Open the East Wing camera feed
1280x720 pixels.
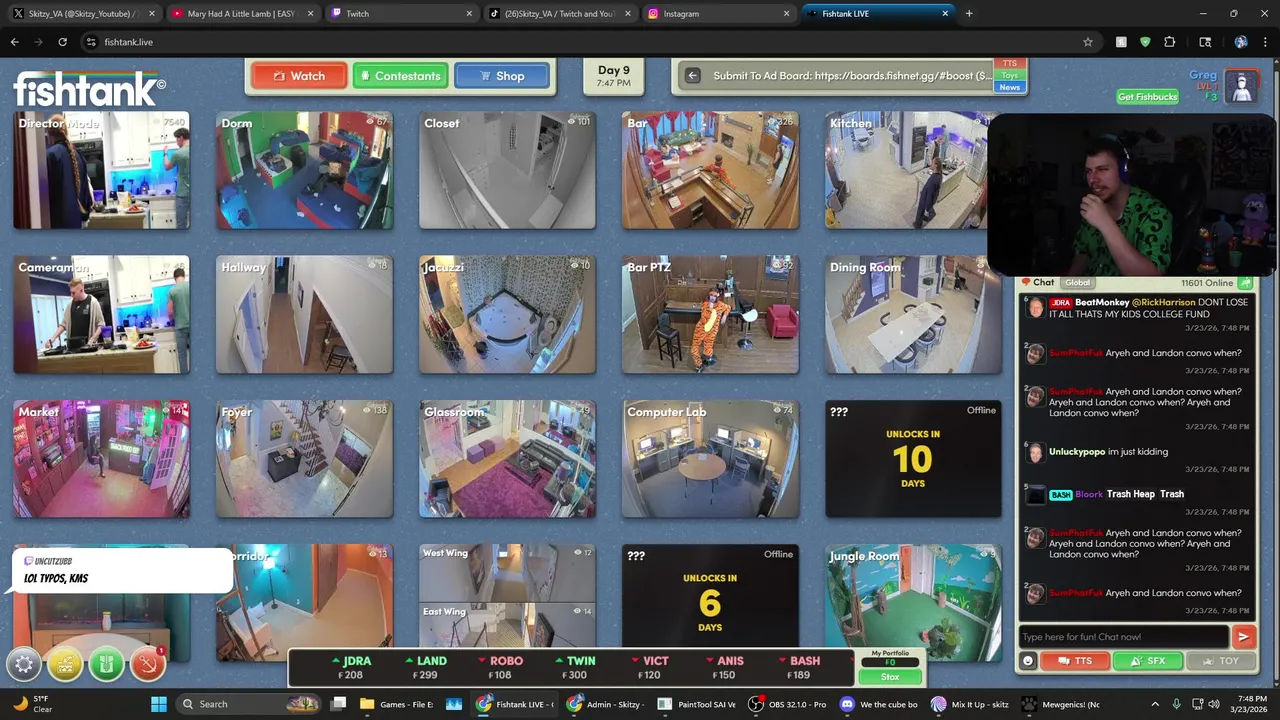tap(508, 625)
